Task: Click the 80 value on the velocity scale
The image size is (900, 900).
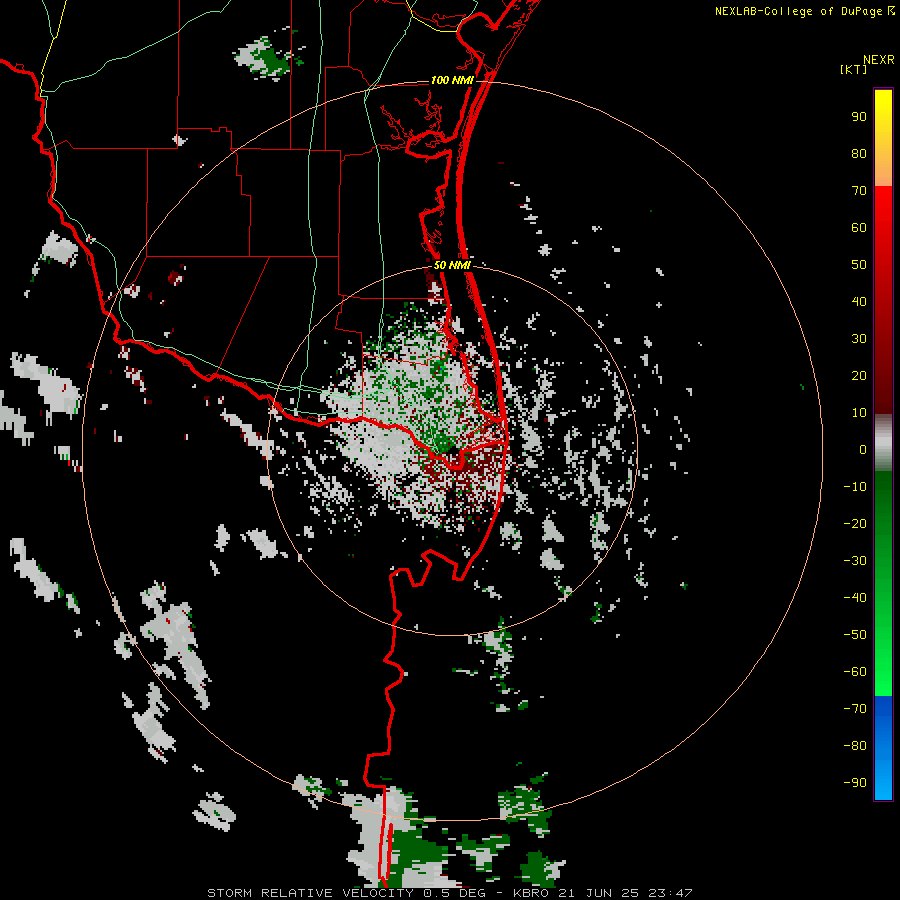Action: tap(859, 154)
